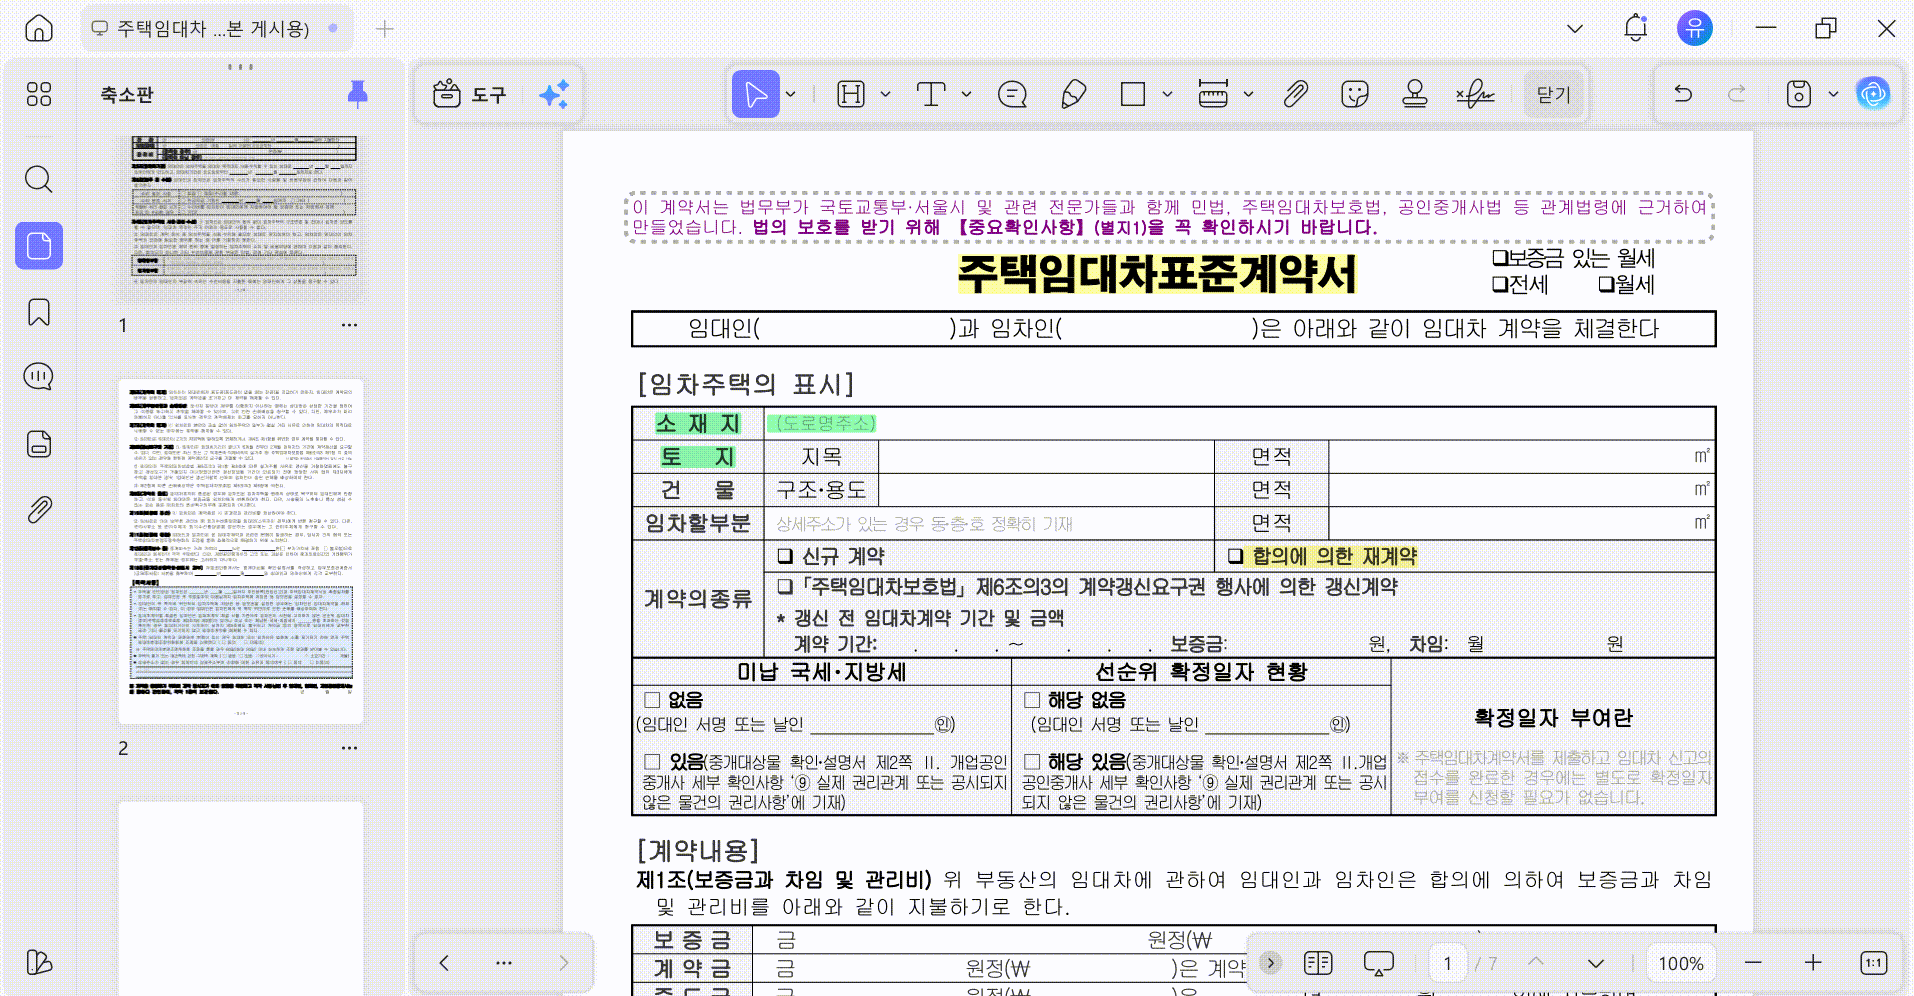Check 해당 없음 under 선순위 확정일자
The height and width of the screenshot is (996, 1914).
[x=1032, y=700]
